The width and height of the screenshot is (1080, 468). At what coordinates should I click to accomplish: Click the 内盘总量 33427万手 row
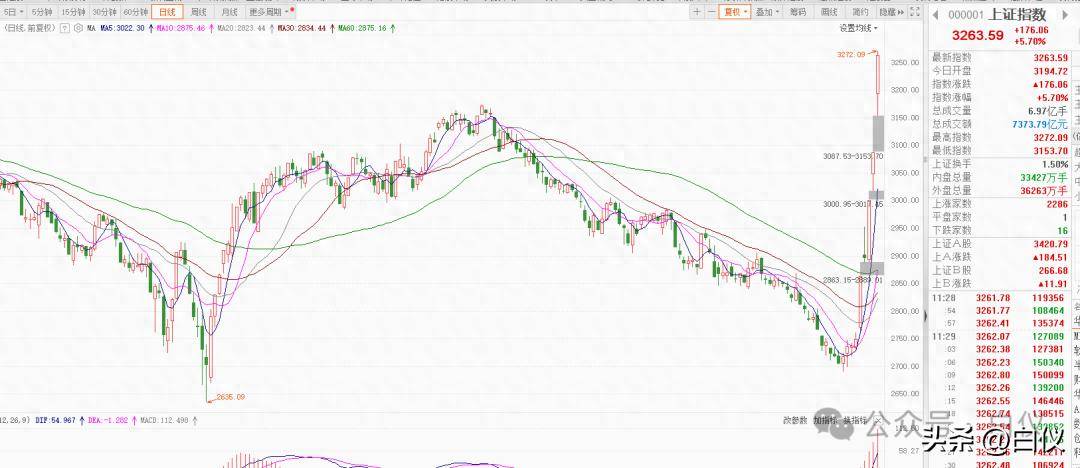1000,177
